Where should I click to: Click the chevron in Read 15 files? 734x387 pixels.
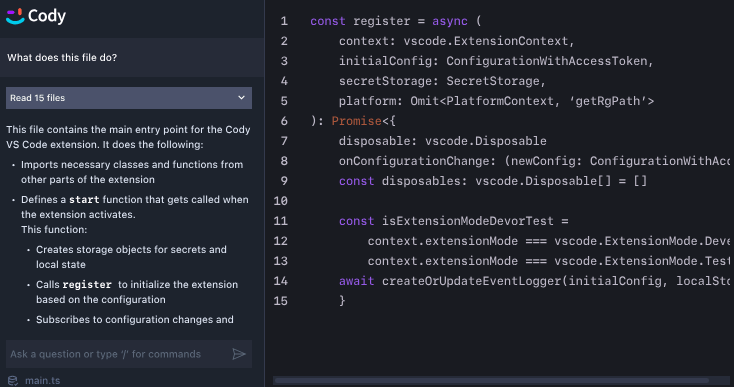pyautogui.click(x=242, y=98)
